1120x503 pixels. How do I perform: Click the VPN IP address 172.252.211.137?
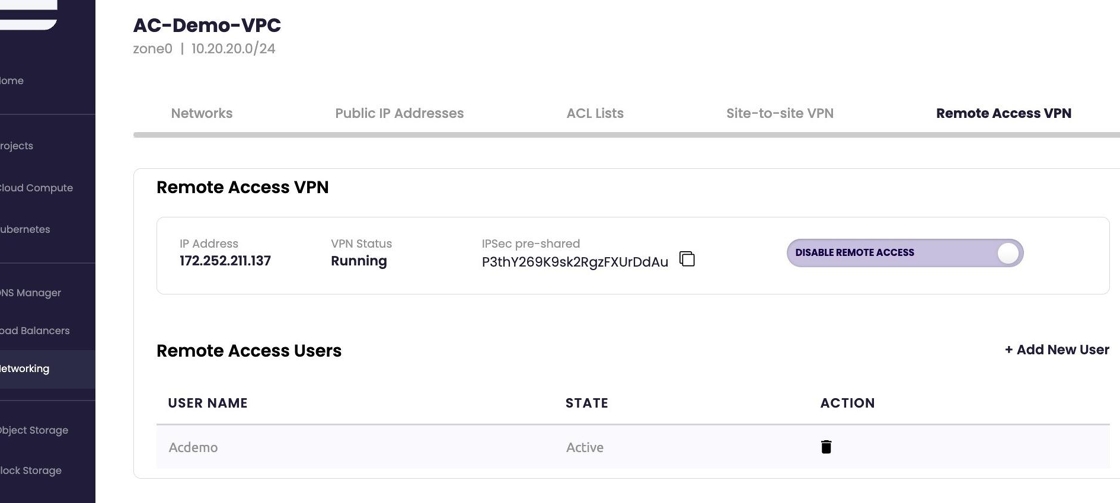(225, 261)
